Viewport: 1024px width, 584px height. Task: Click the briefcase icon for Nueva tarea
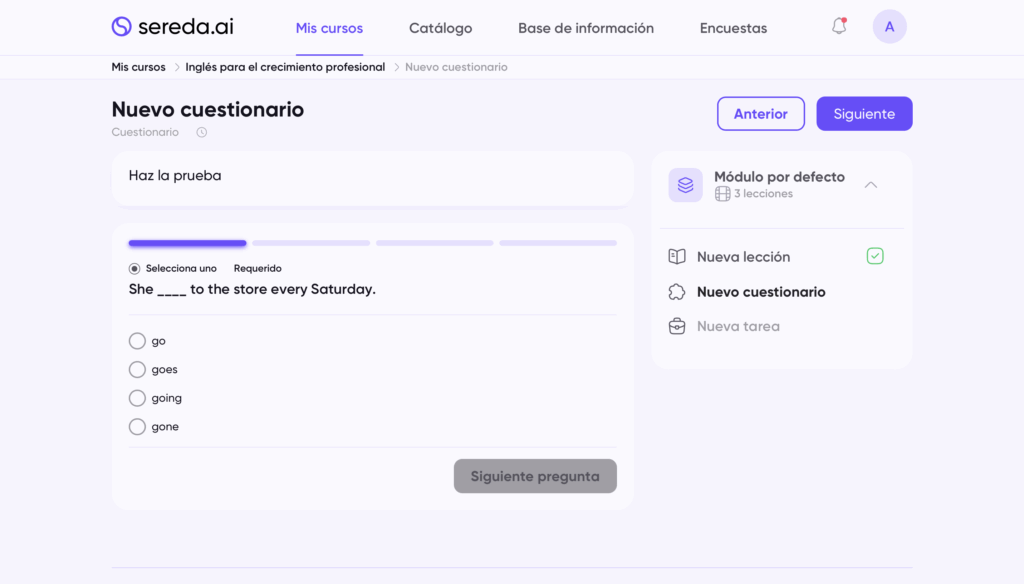click(677, 326)
